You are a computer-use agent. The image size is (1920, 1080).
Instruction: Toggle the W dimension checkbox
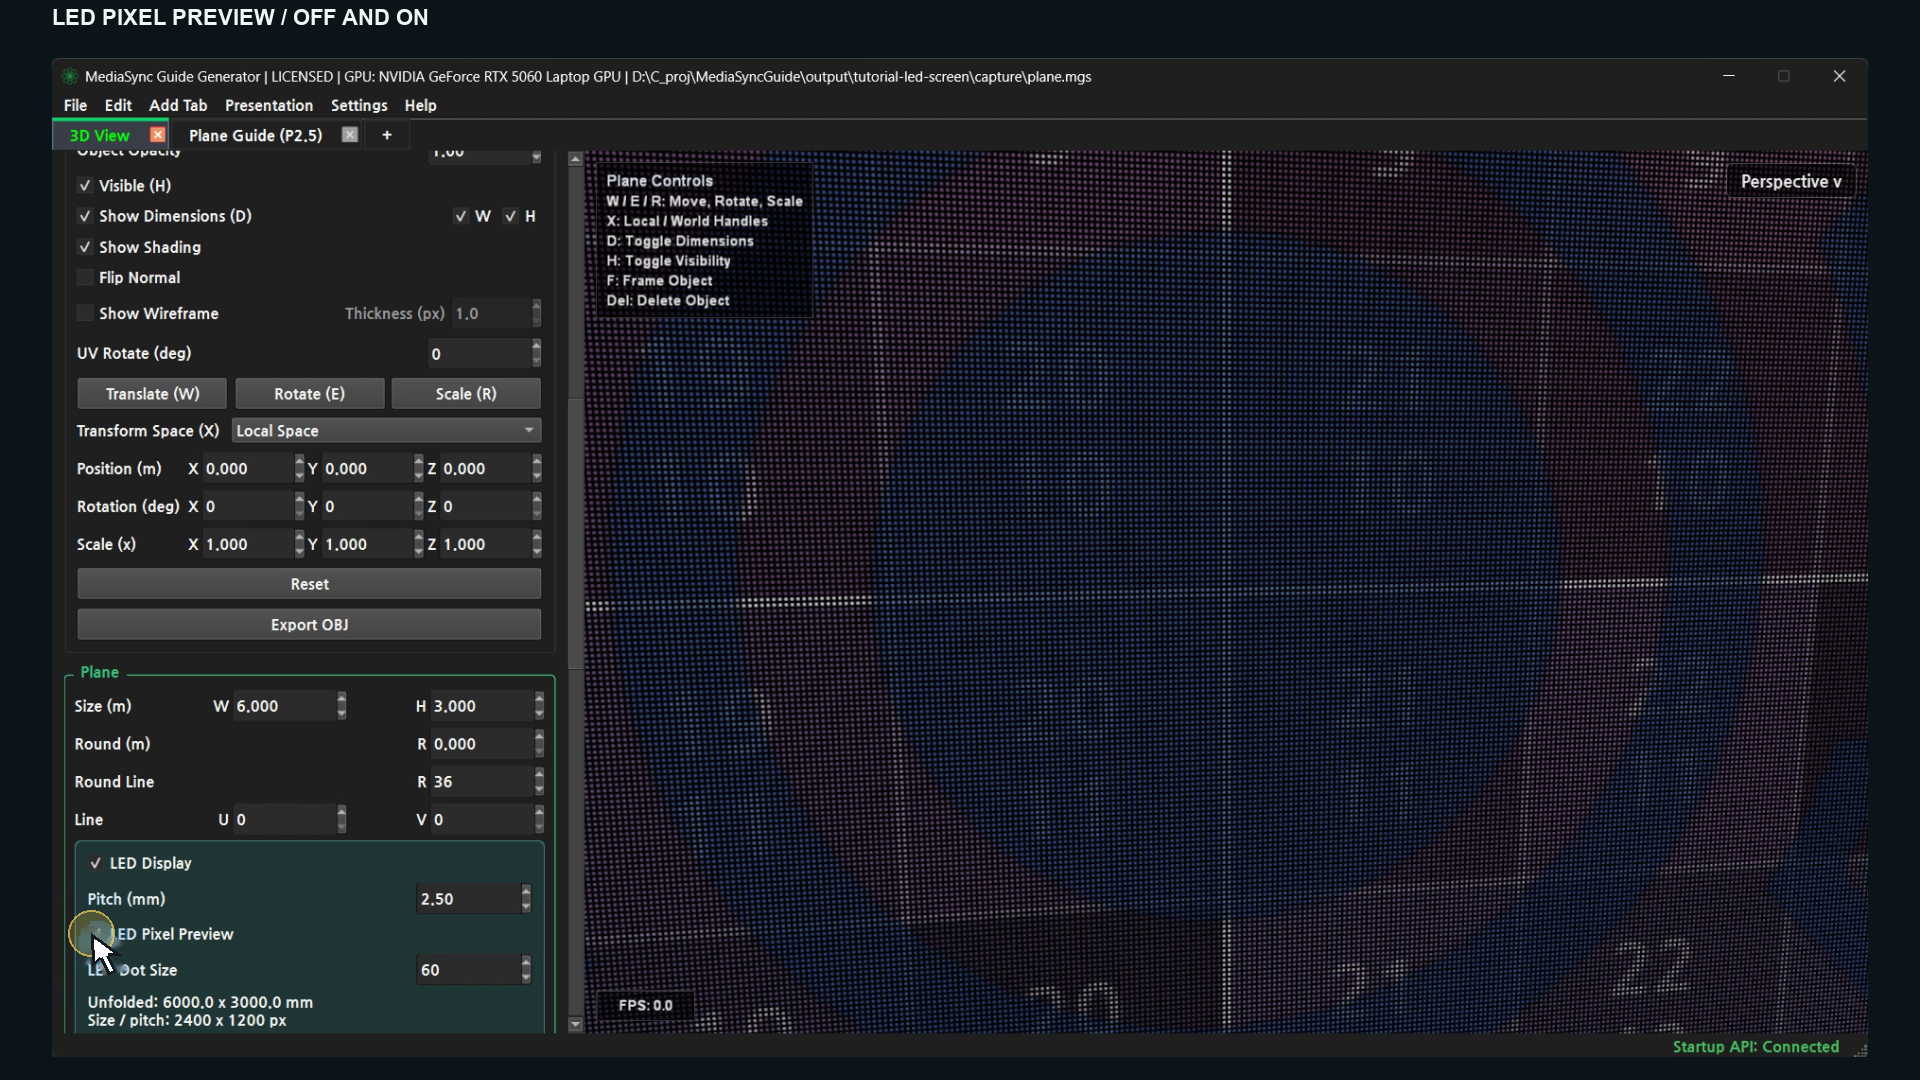(460, 216)
